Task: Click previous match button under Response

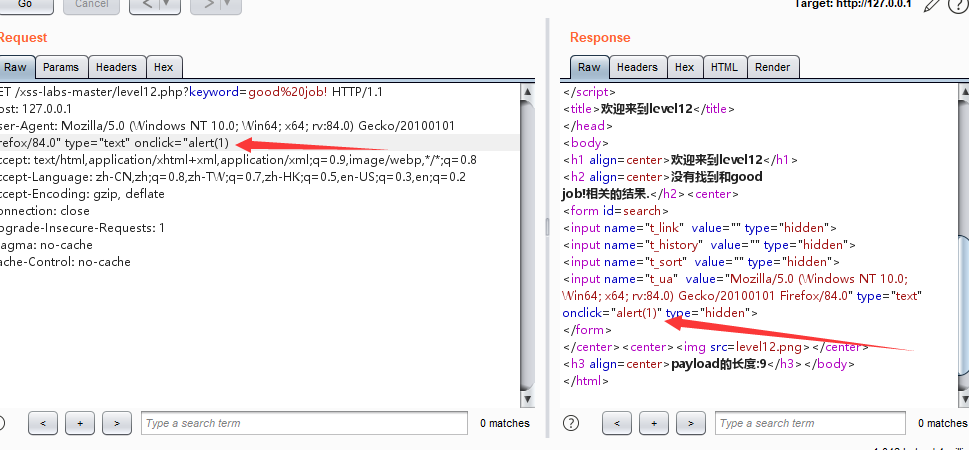Action: pyautogui.click(x=617, y=423)
